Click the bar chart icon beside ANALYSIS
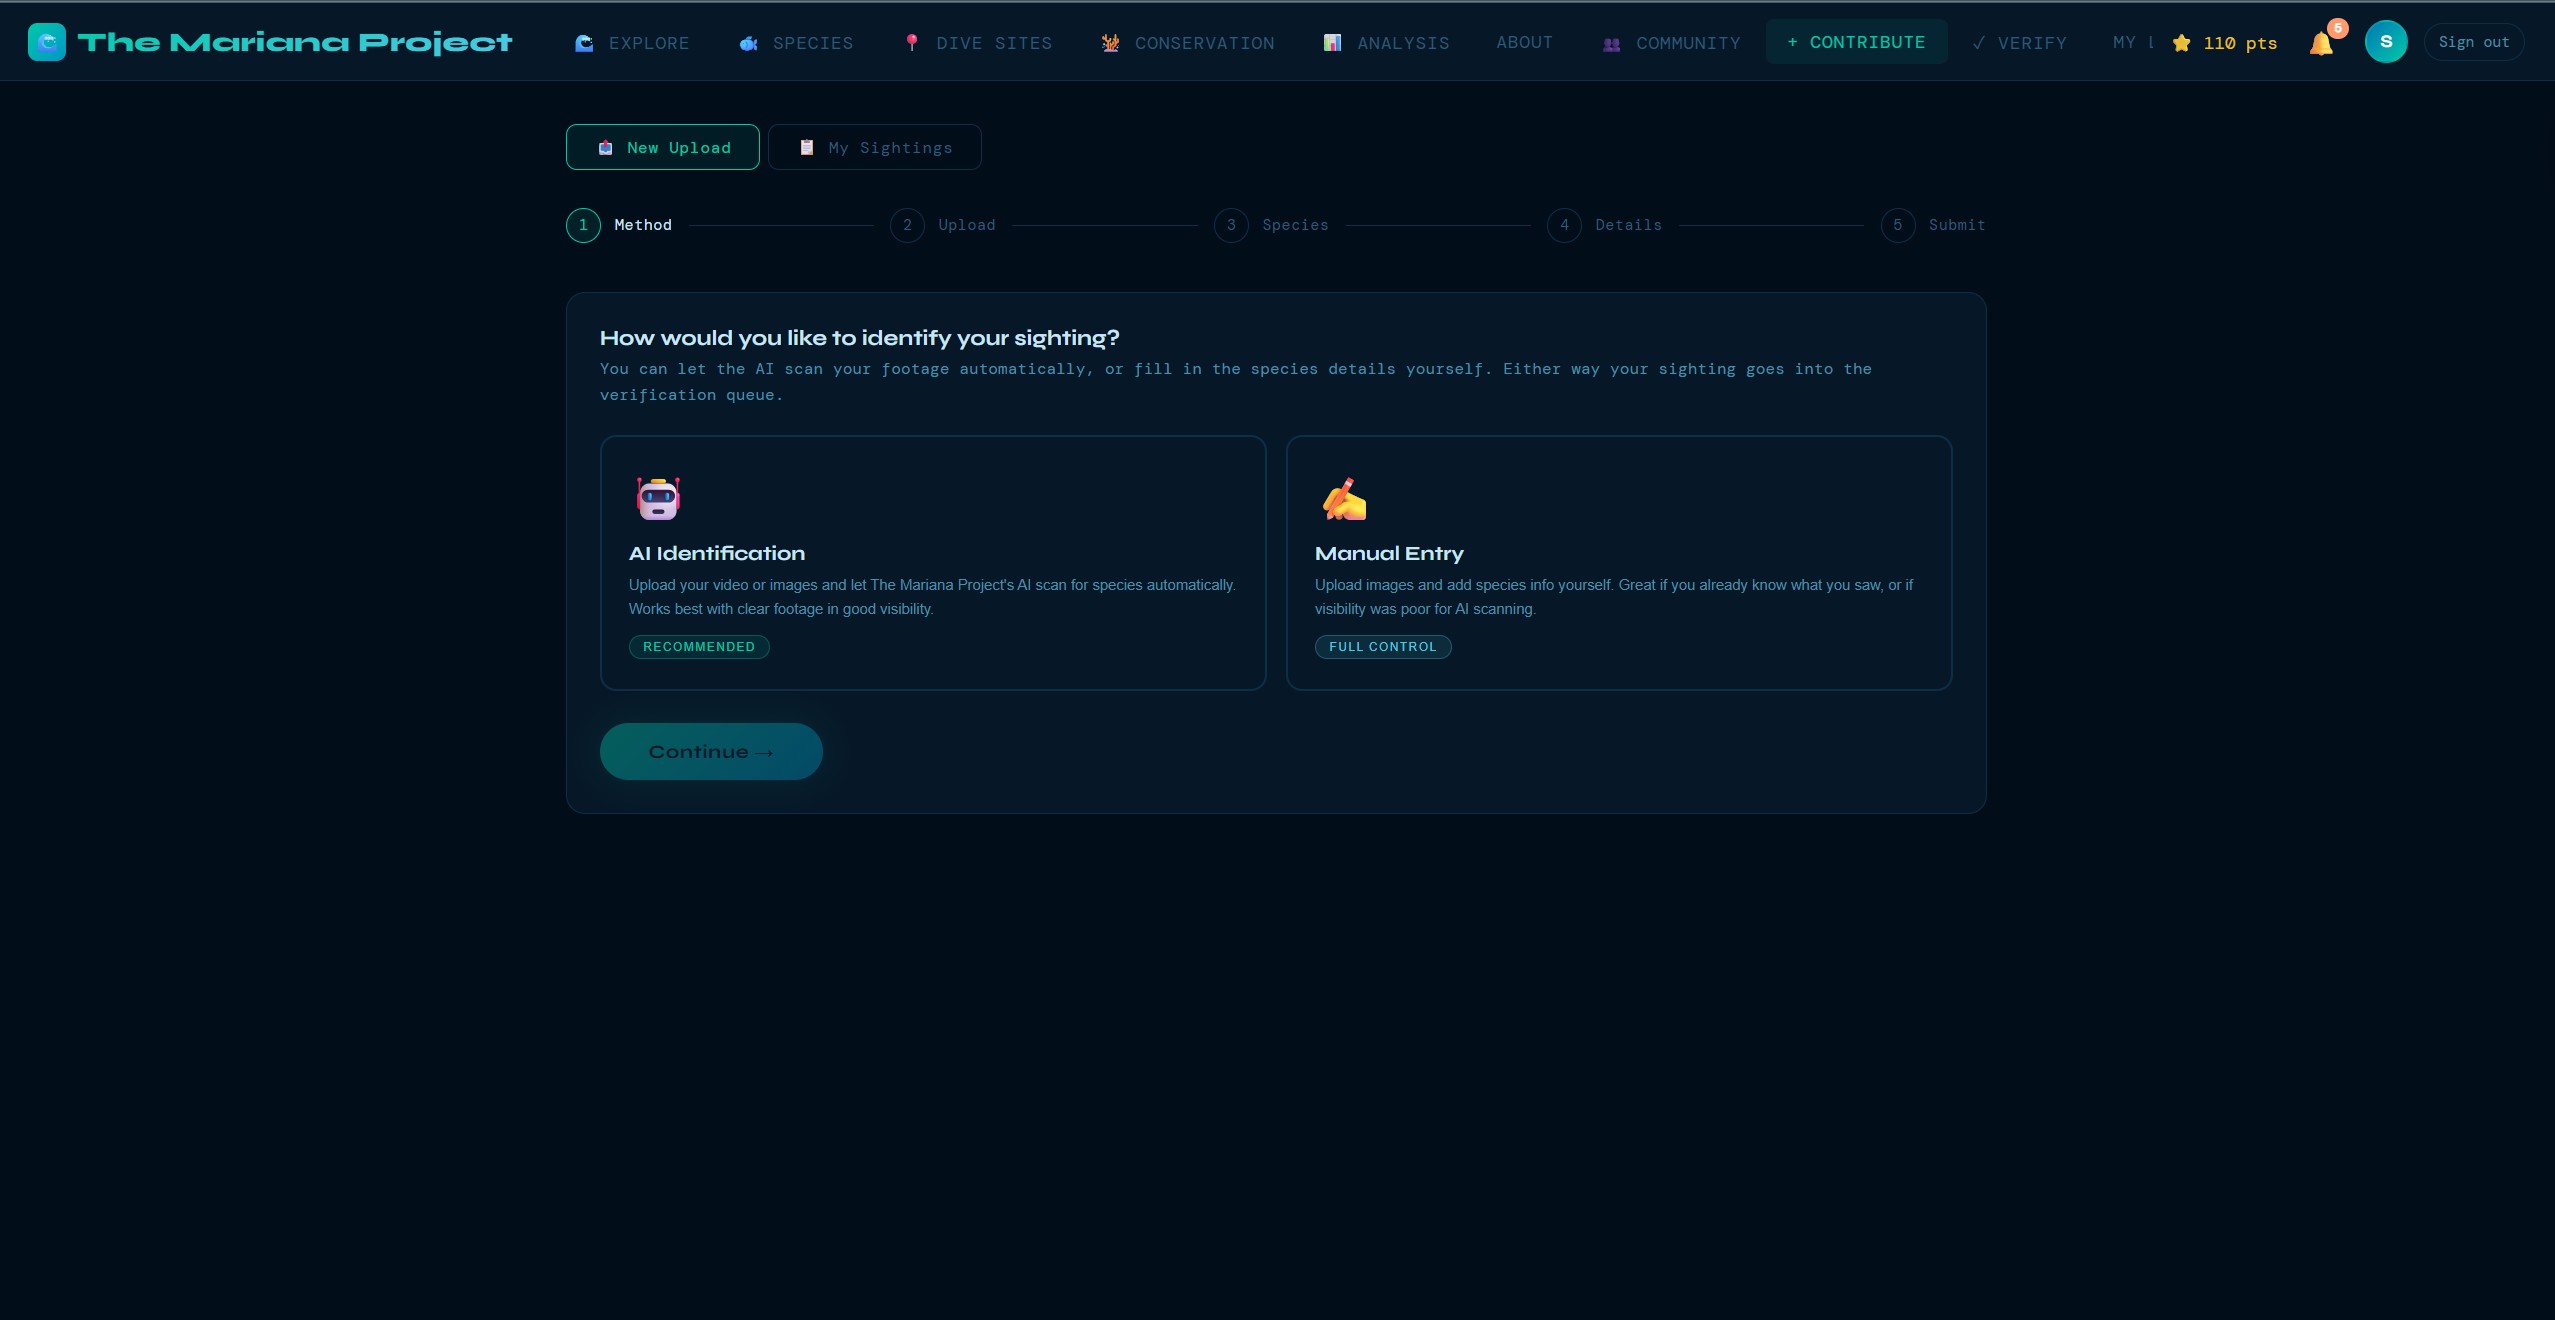 (x=1331, y=43)
